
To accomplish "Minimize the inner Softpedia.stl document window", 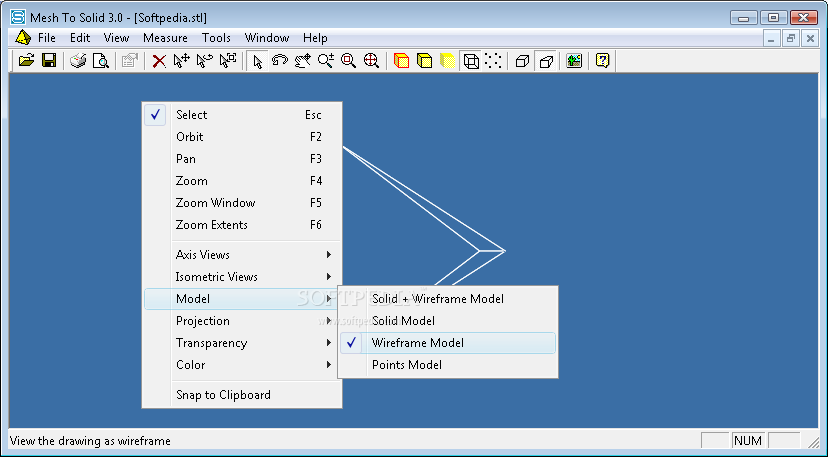I will click(772, 38).
